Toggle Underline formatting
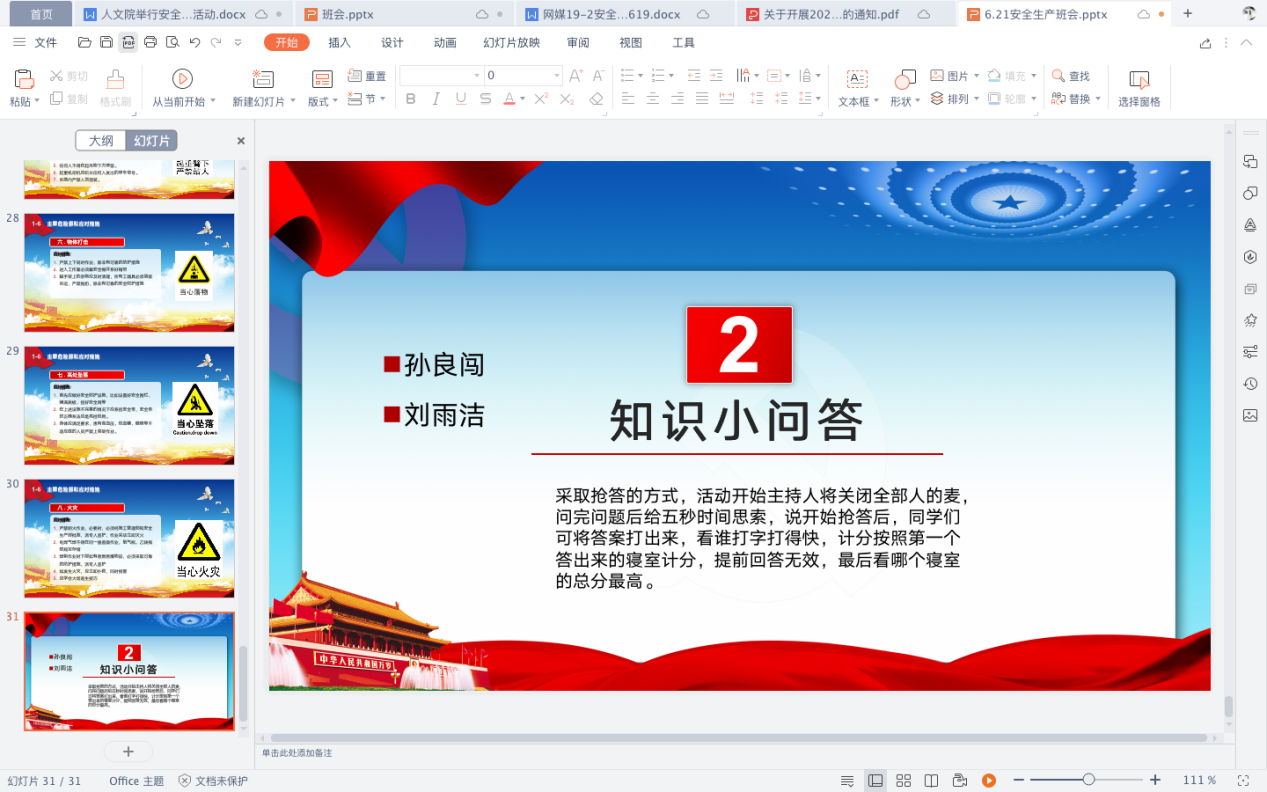 tap(460, 99)
